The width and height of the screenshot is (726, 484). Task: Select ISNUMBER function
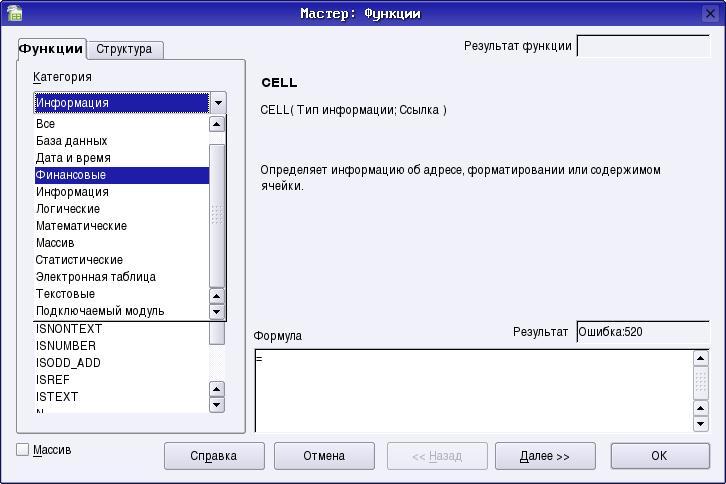pyautogui.click(x=122, y=346)
